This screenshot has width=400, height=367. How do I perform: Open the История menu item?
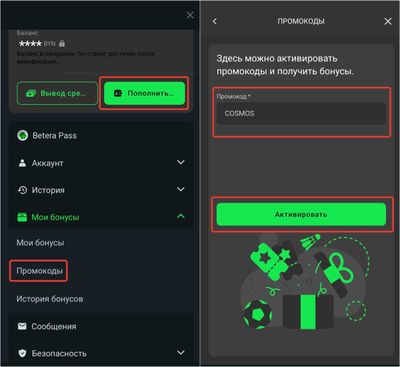click(x=101, y=190)
